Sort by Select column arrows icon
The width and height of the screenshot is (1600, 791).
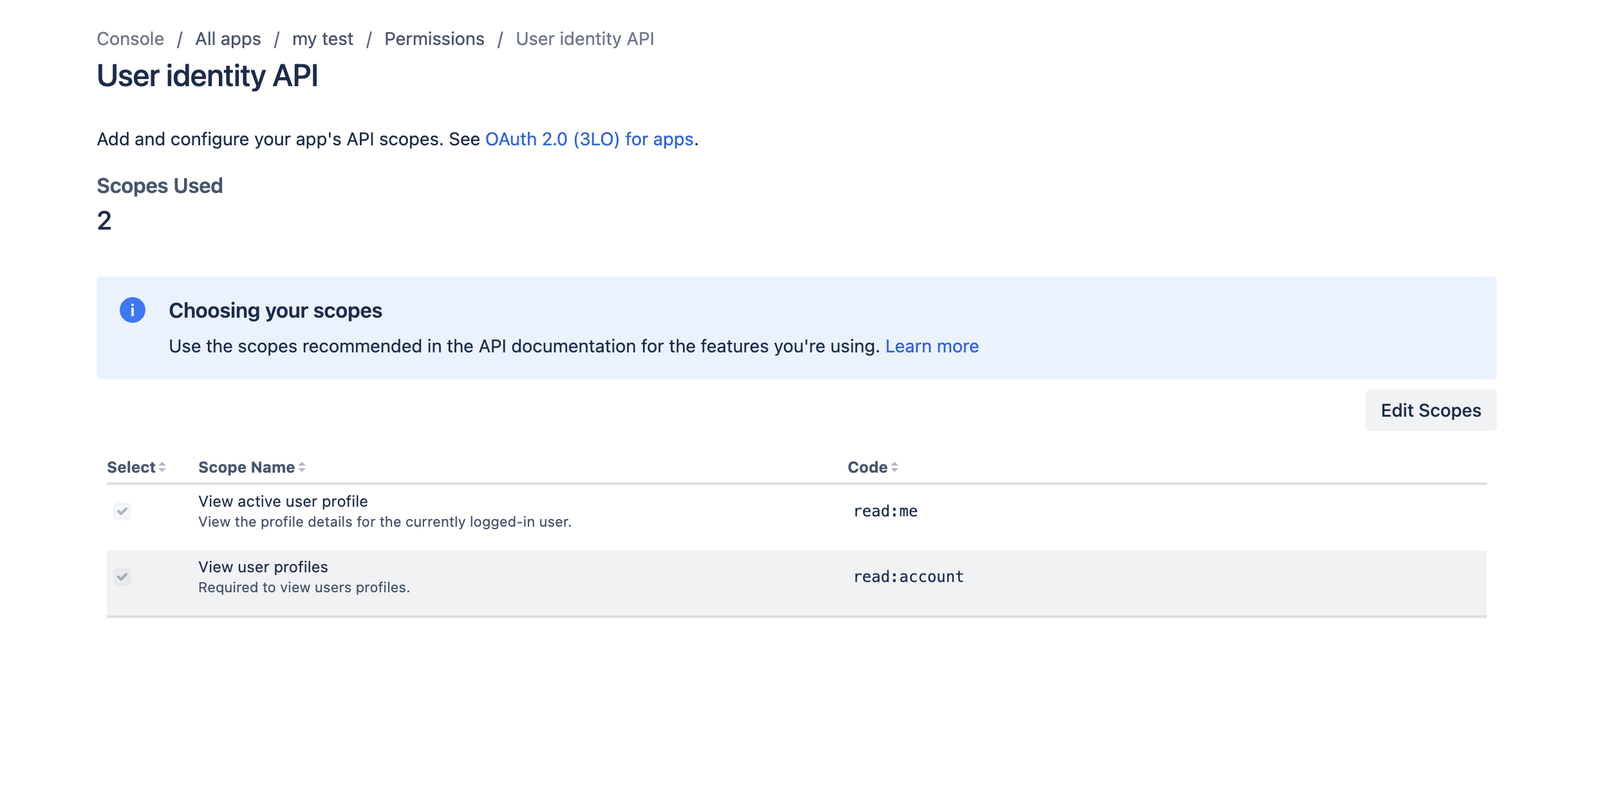click(x=162, y=467)
